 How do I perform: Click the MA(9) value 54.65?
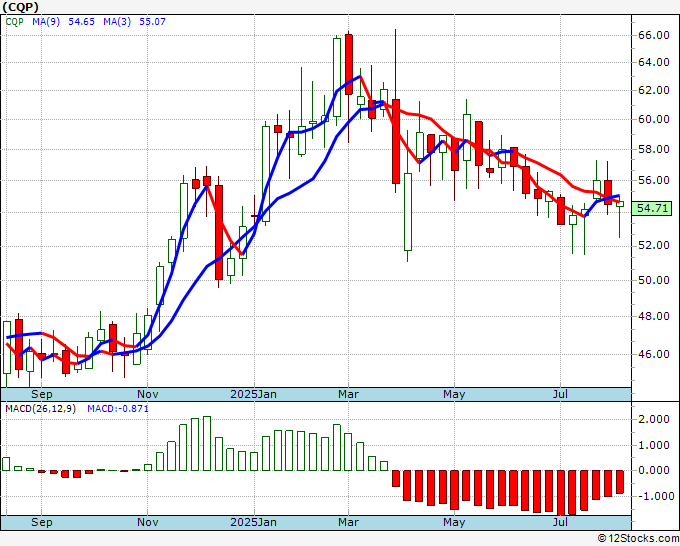pos(82,22)
